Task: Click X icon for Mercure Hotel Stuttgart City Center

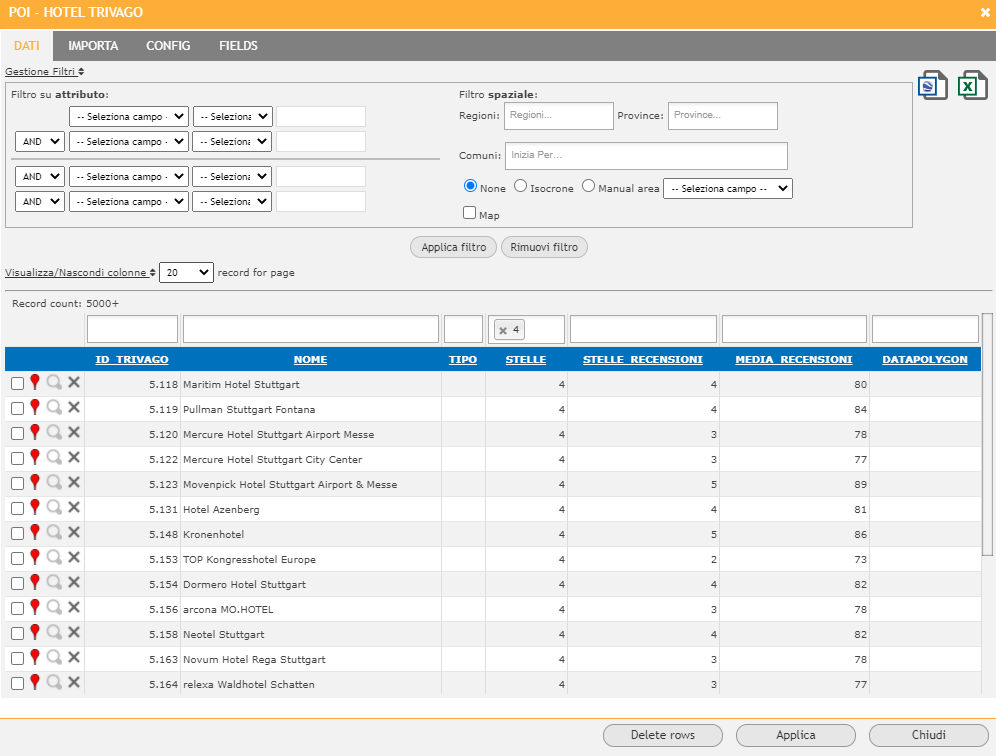Action: (x=74, y=457)
